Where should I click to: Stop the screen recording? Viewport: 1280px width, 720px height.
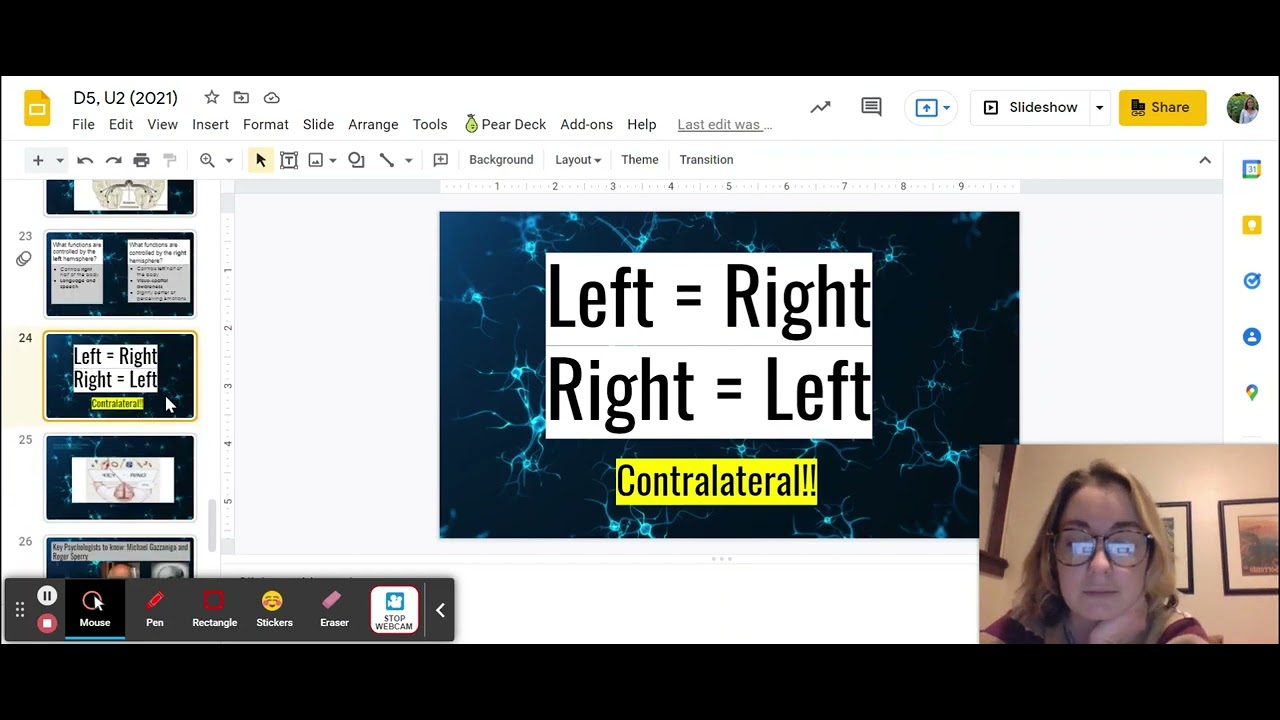47,623
